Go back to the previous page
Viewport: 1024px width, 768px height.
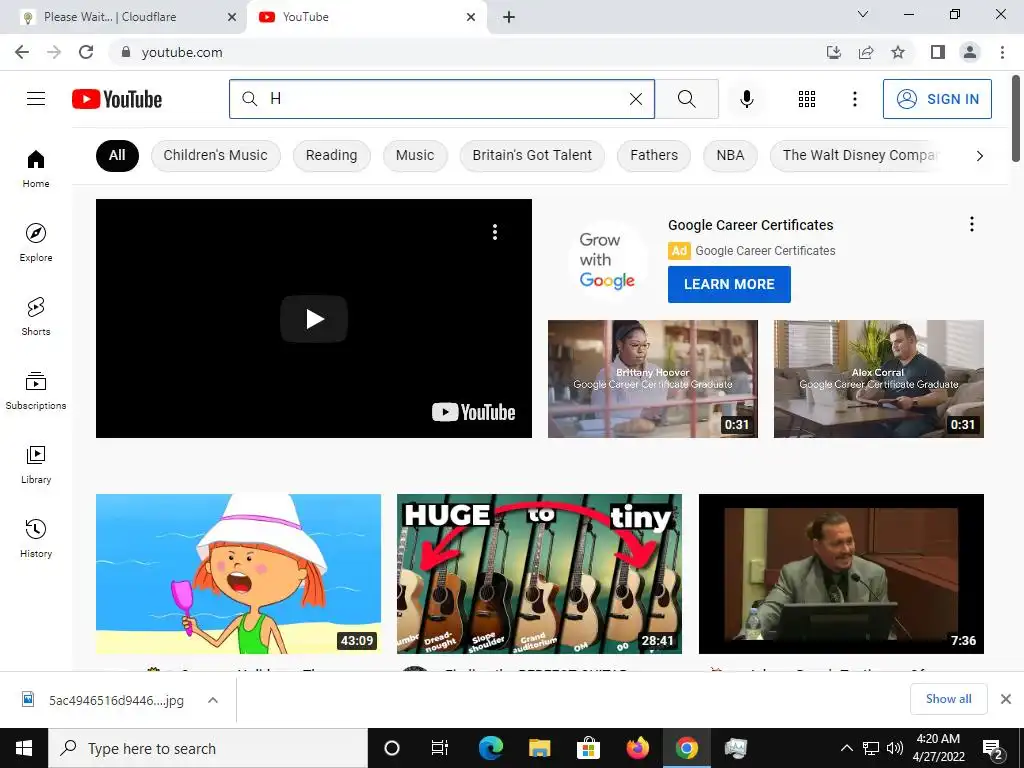[22, 52]
